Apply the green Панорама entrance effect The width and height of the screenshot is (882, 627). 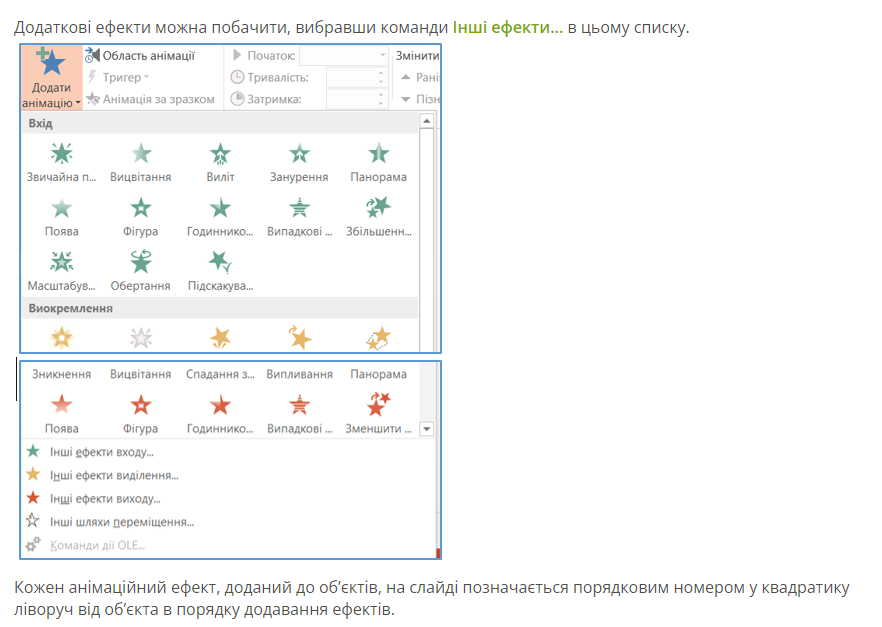coord(379,163)
